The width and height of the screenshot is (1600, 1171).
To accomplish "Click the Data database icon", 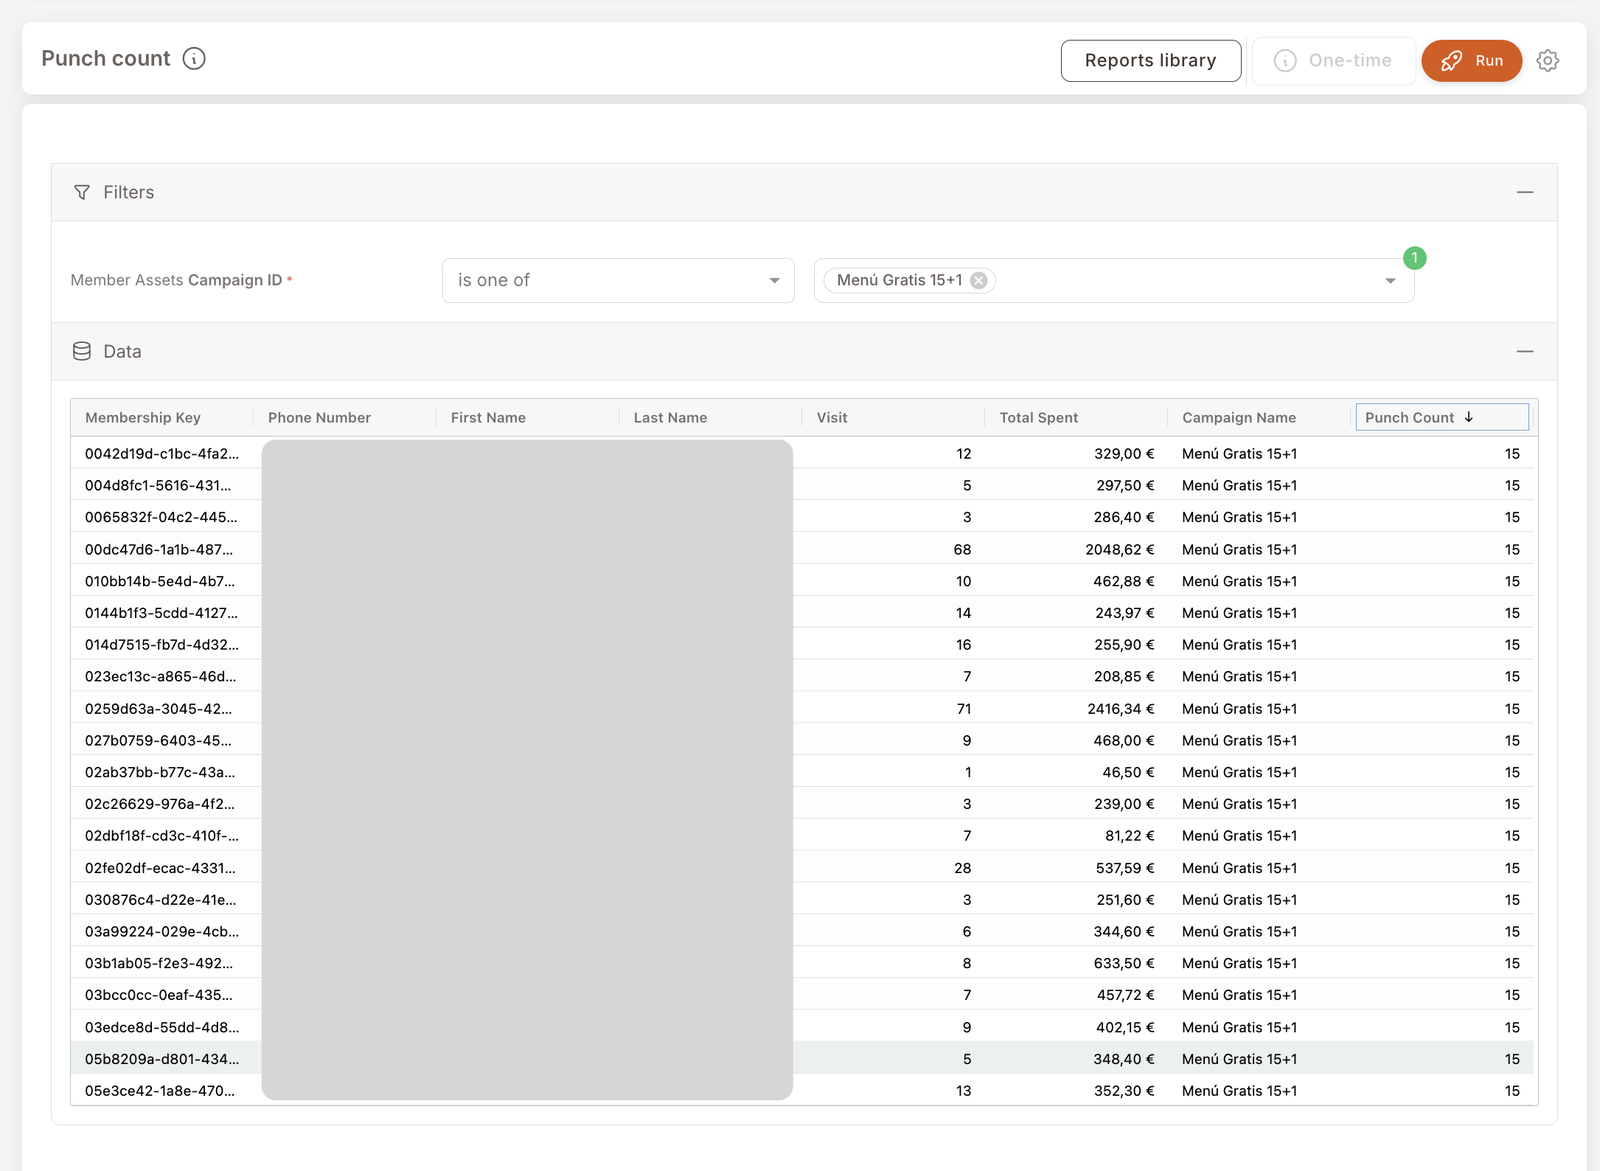I will point(82,351).
